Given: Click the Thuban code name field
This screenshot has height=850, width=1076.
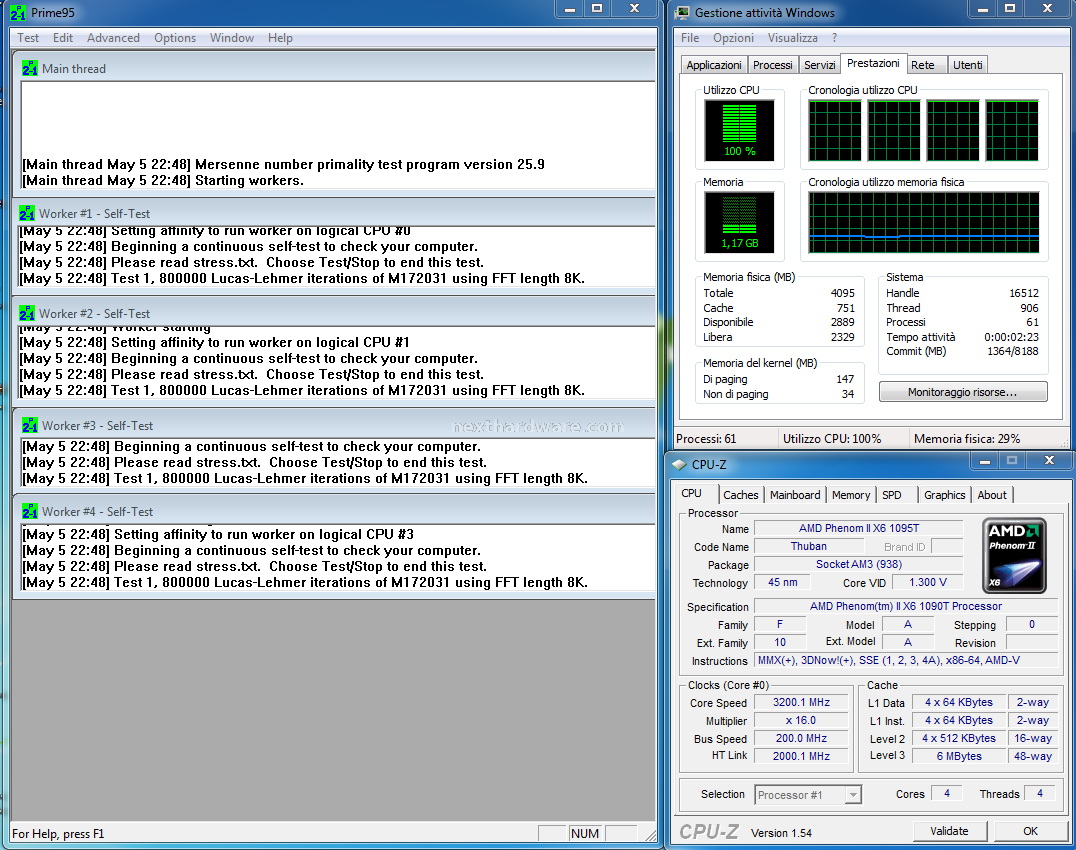Looking at the screenshot, I should pyautogui.click(x=808, y=546).
